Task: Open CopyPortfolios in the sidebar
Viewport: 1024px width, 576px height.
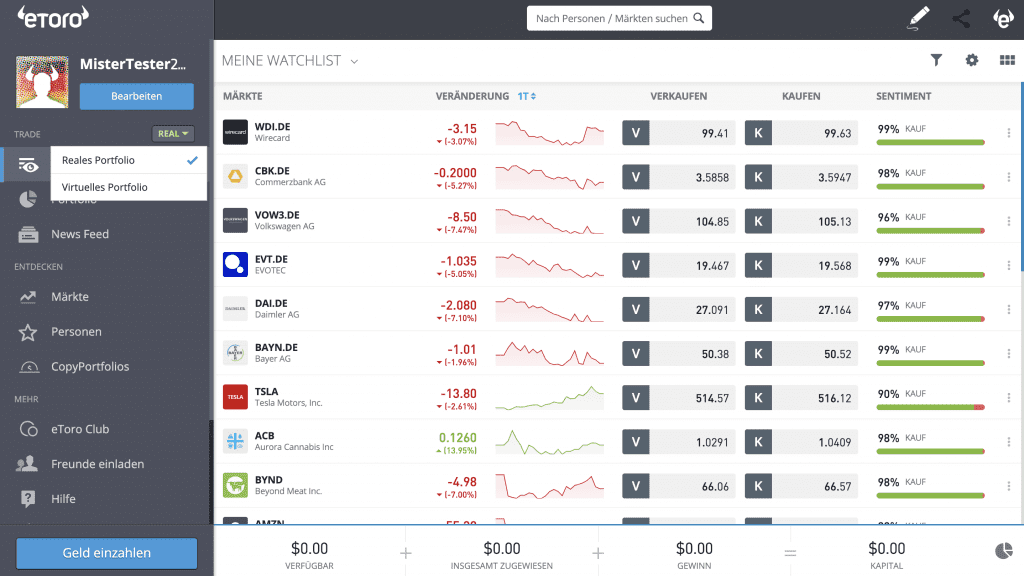Action: click(x=90, y=366)
